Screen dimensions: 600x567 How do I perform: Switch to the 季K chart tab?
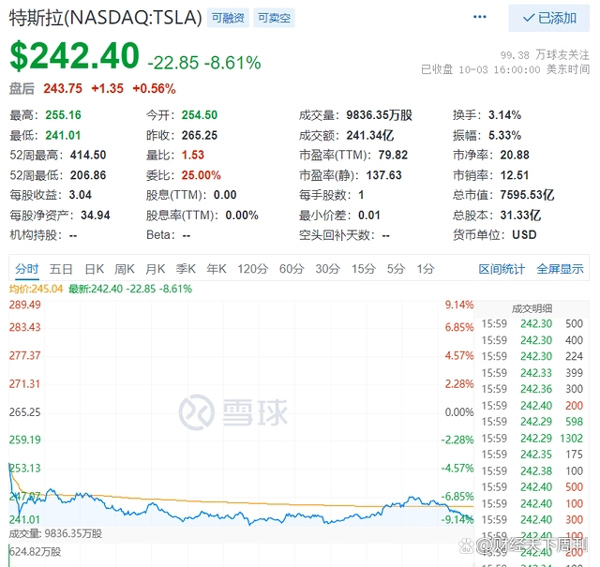(x=186, y=269)
